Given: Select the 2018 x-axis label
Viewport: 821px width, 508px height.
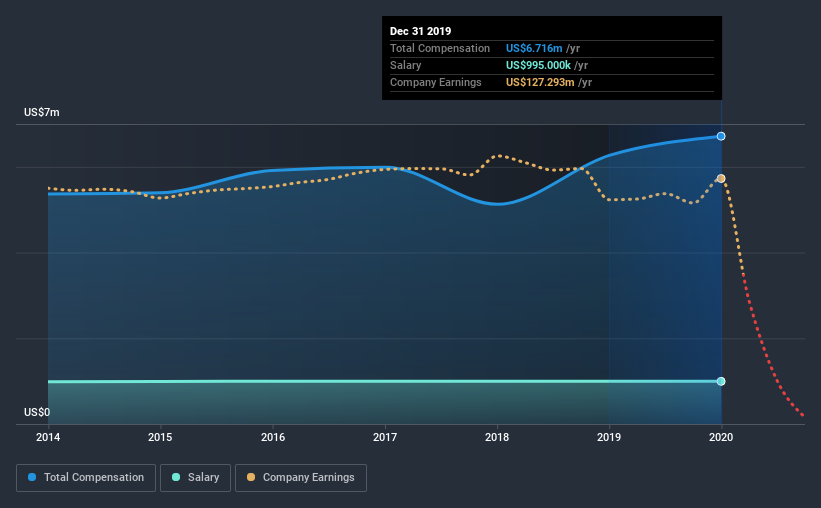Looking at the screenshot, I should 497,438.
